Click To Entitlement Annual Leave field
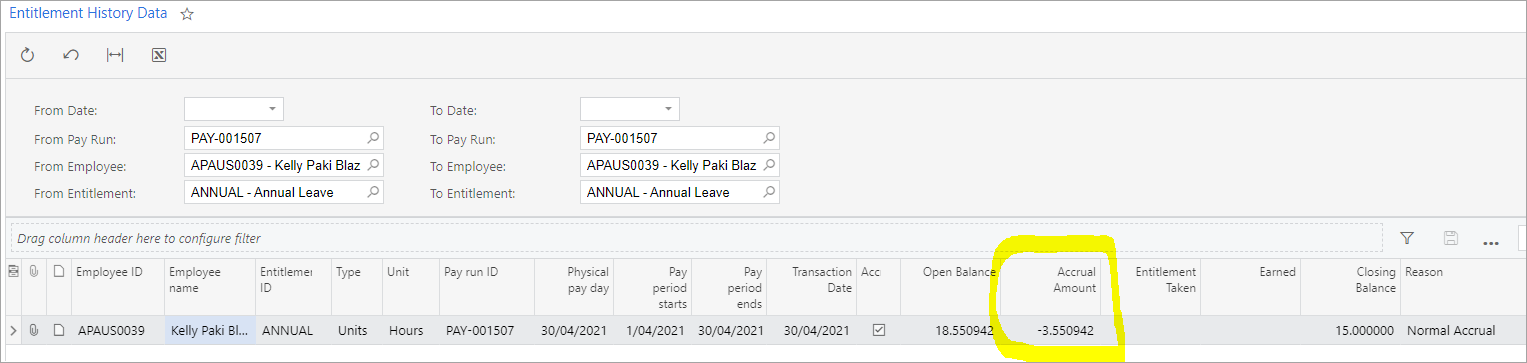This screenshot has height=363, width=1527. pos(680,192)
